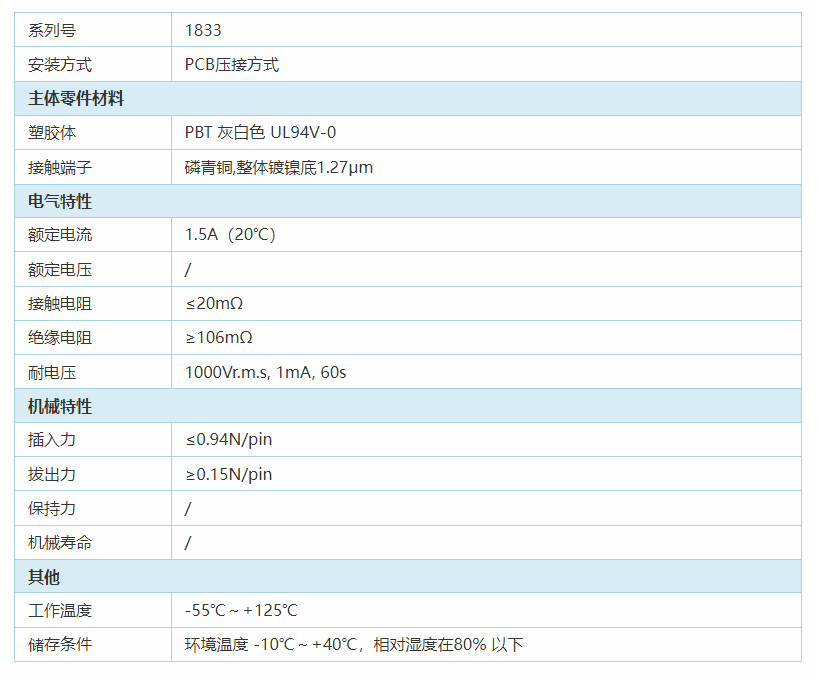Click the slash value in the 机械寿命 row
This screenshot has height=680, width=817.
(188, 543)
